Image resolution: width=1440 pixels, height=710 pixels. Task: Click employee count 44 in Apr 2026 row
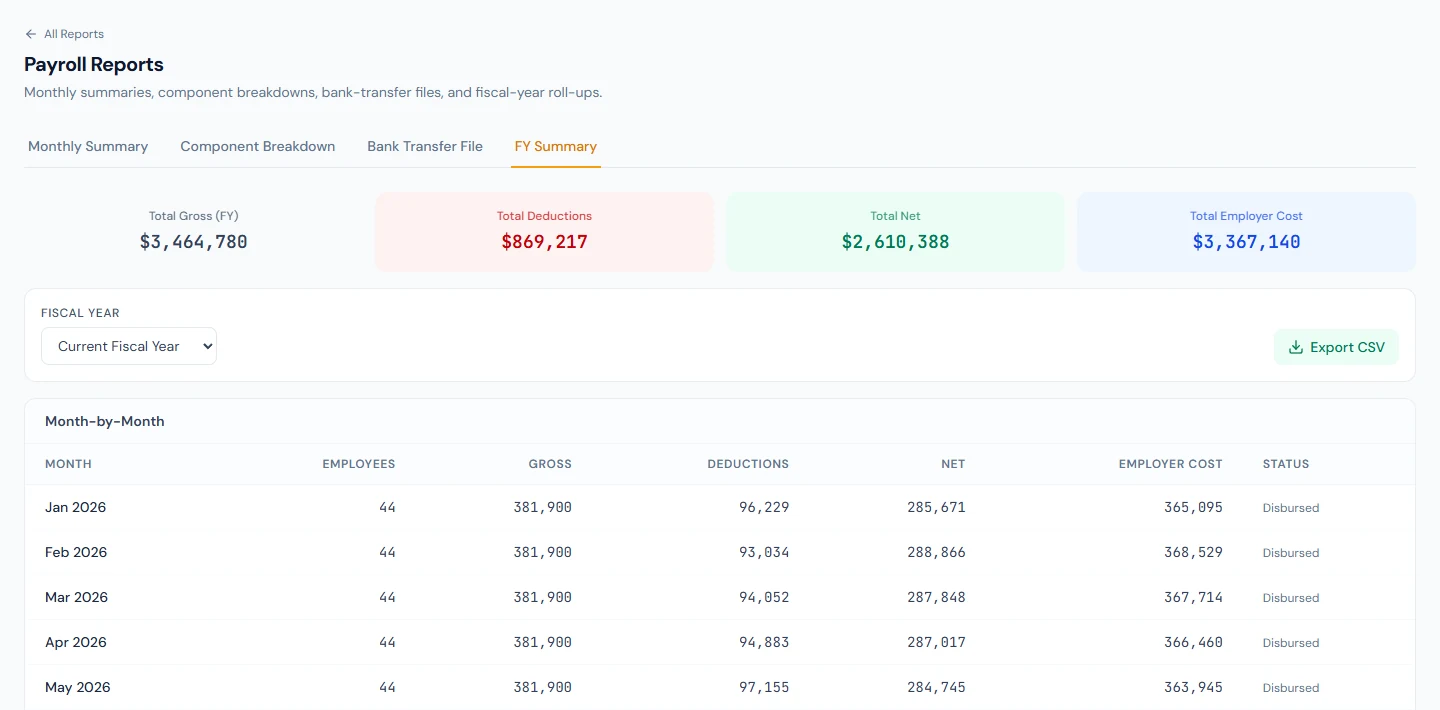click(x=387, y=642)
